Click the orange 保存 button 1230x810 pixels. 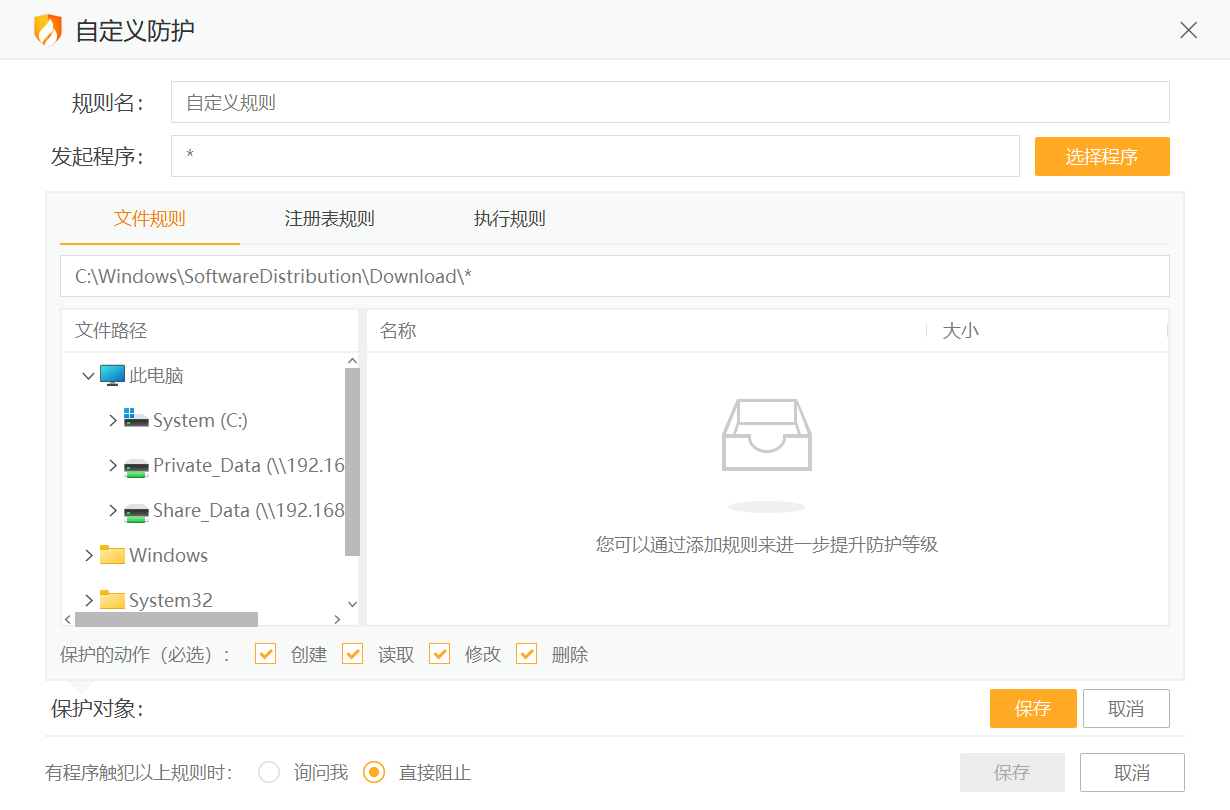point(1033,709)
